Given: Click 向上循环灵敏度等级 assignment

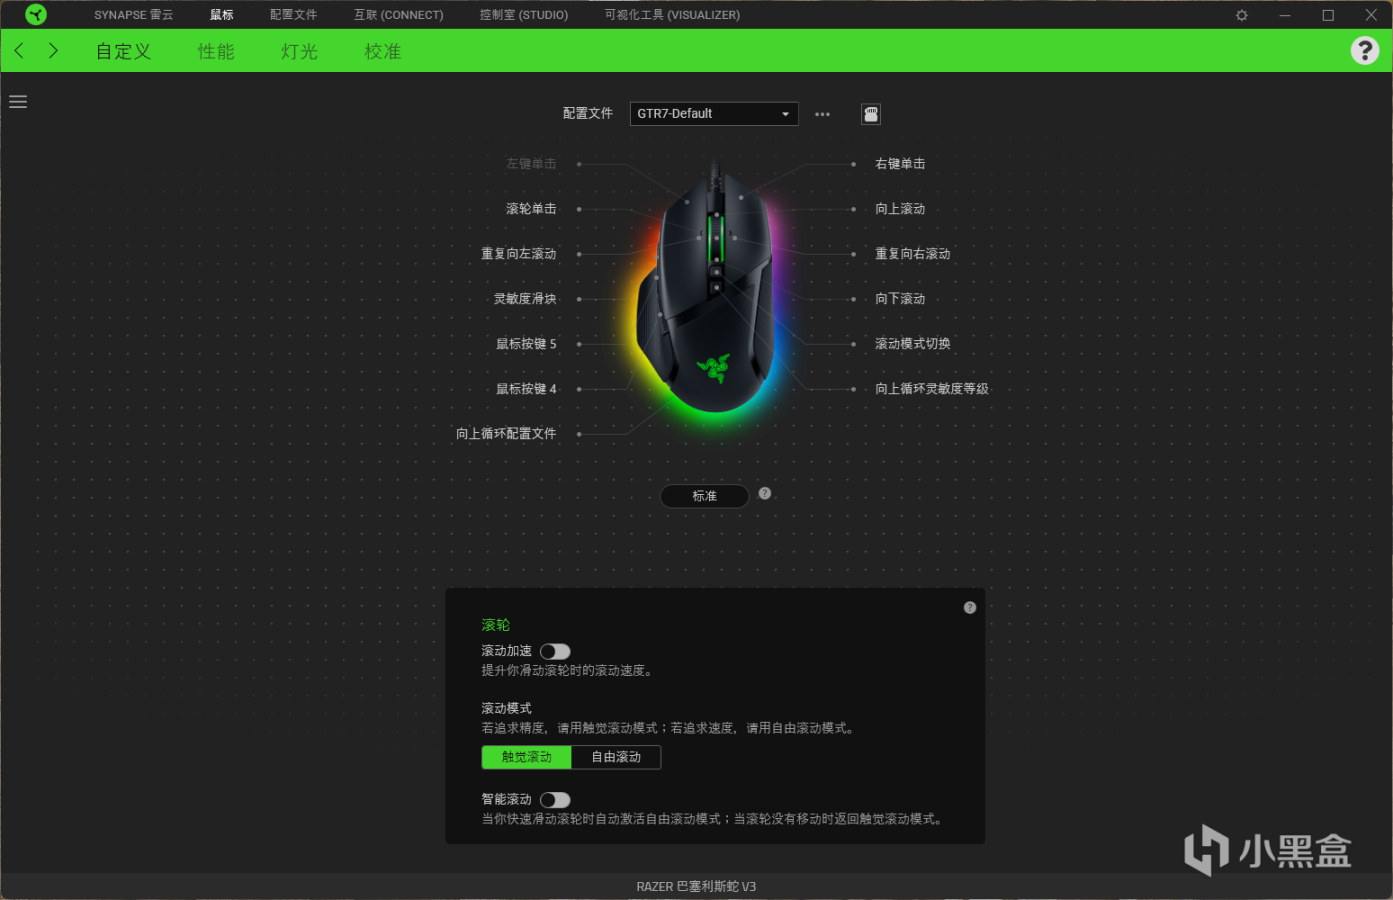Looking at the screenshot, I should point(932,389).
